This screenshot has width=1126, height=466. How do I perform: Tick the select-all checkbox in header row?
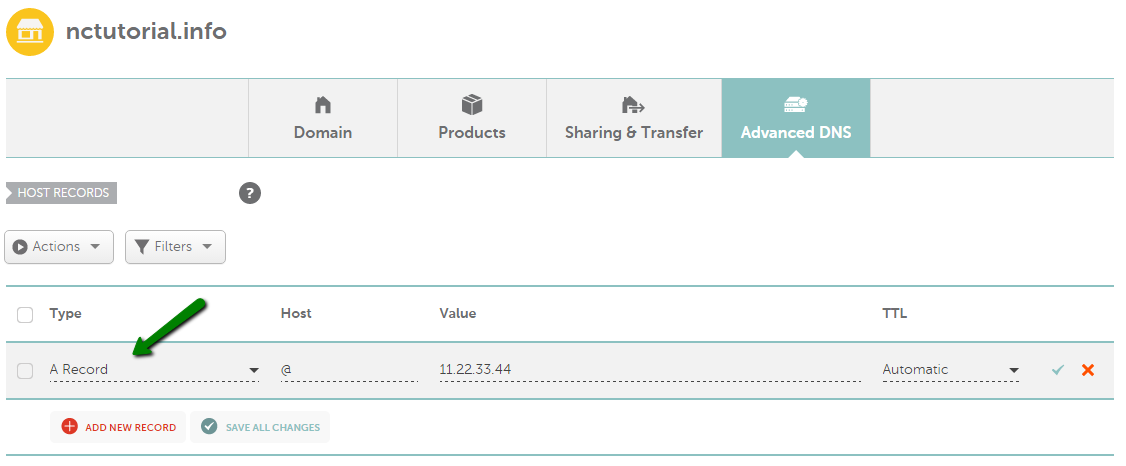[25, 314]
